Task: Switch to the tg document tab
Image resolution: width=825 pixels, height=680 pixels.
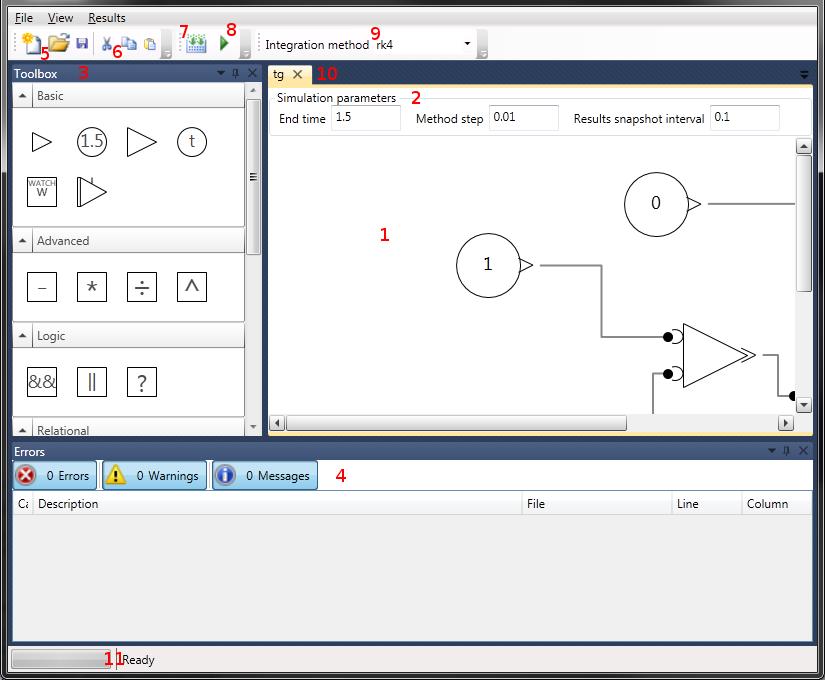Action: coord(279,74)
